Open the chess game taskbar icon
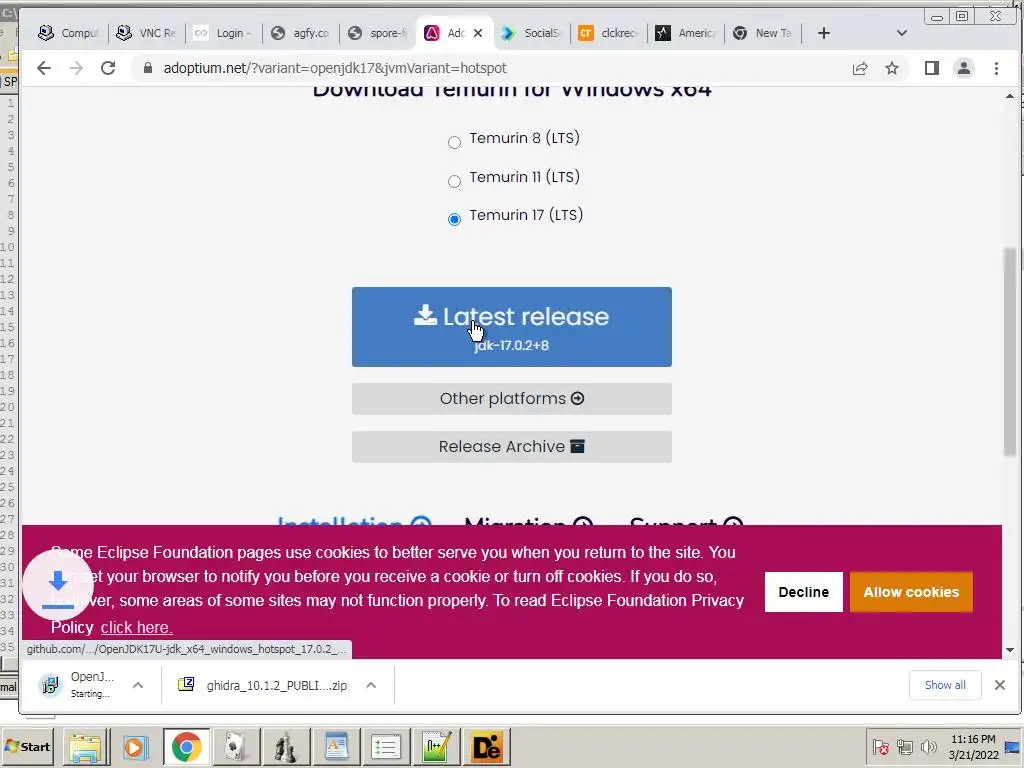 pos(285,747)
